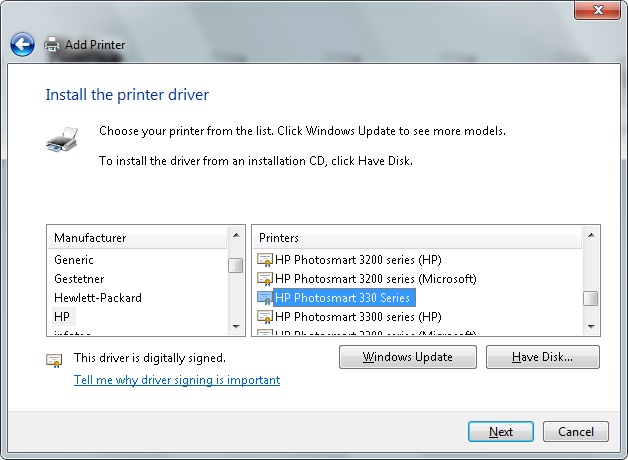This screenshot has height=460, width=628.
Task: Click icon beside HP Photosmart 3200 series (HP)
Action: coord(265,260)
